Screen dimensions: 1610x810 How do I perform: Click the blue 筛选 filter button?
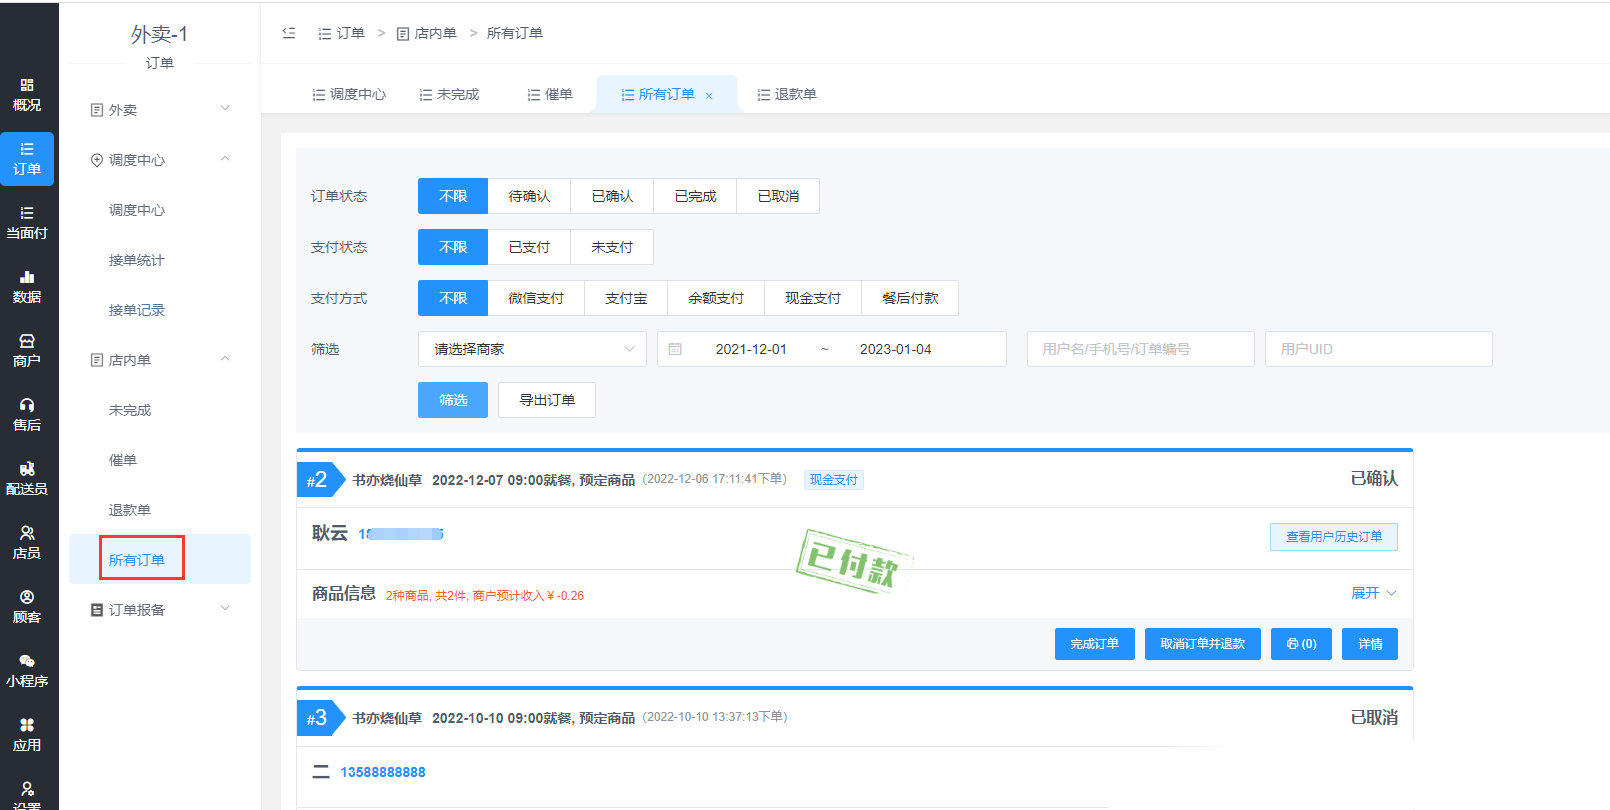coord(453,400)
